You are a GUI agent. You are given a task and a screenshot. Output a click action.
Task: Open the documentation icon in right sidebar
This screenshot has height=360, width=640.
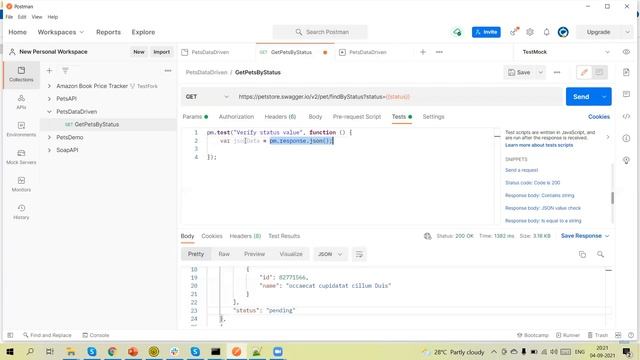pyautogui.click(x=626, y=72)
